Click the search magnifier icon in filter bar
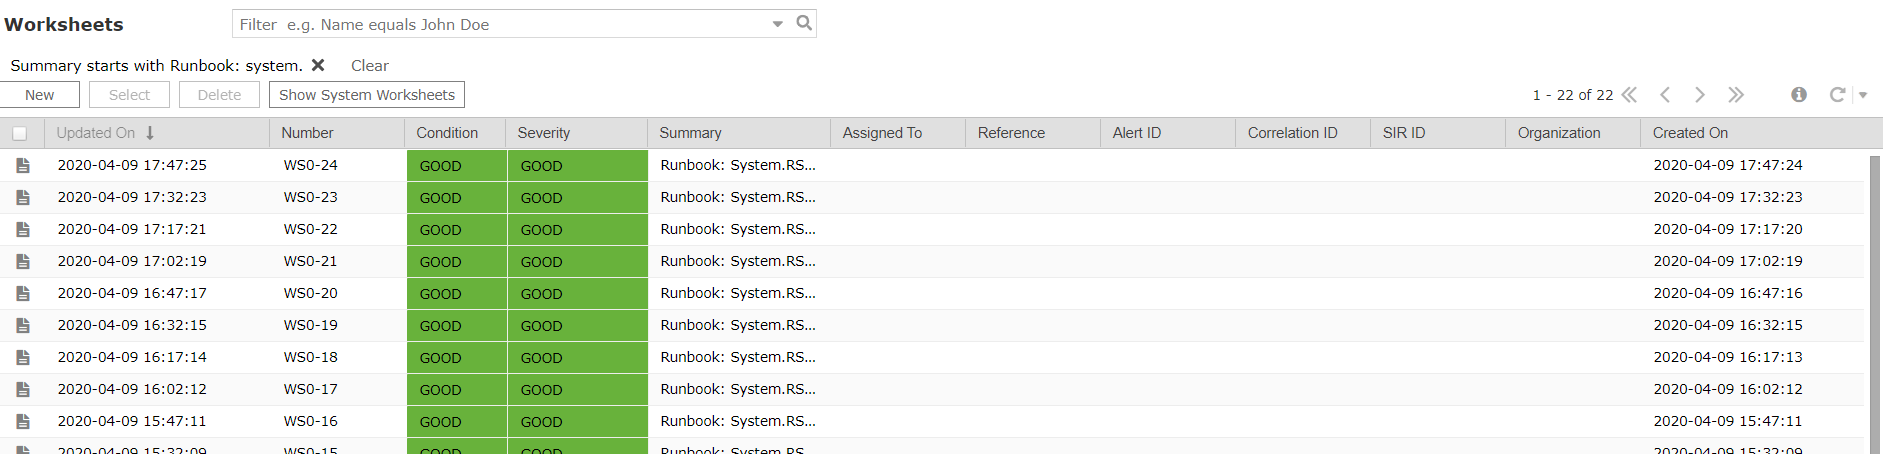Viewport: 1883px width, 454px height. [804, 23]
